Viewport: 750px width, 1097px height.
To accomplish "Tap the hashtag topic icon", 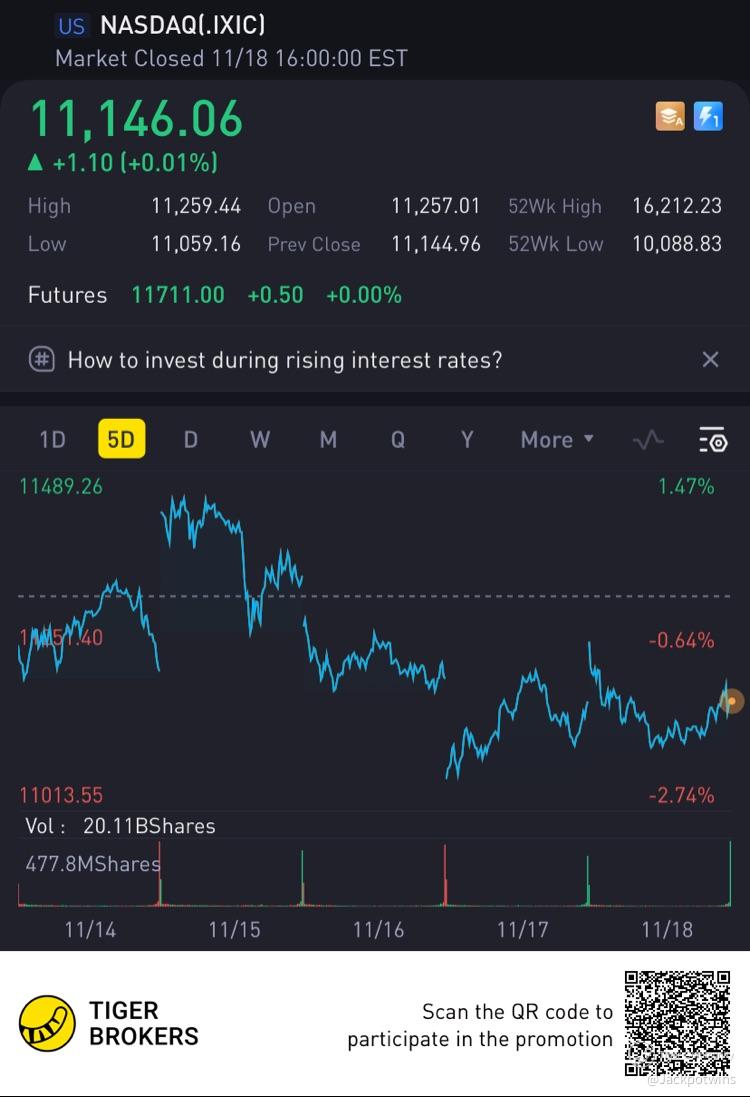I will click(x=41, y=360).
